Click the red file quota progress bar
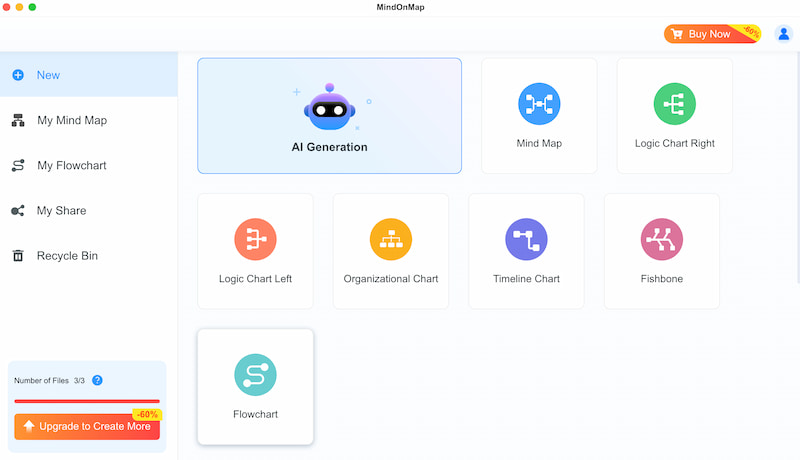This screenshot has width=800, height=460. (x=87, y=401)
